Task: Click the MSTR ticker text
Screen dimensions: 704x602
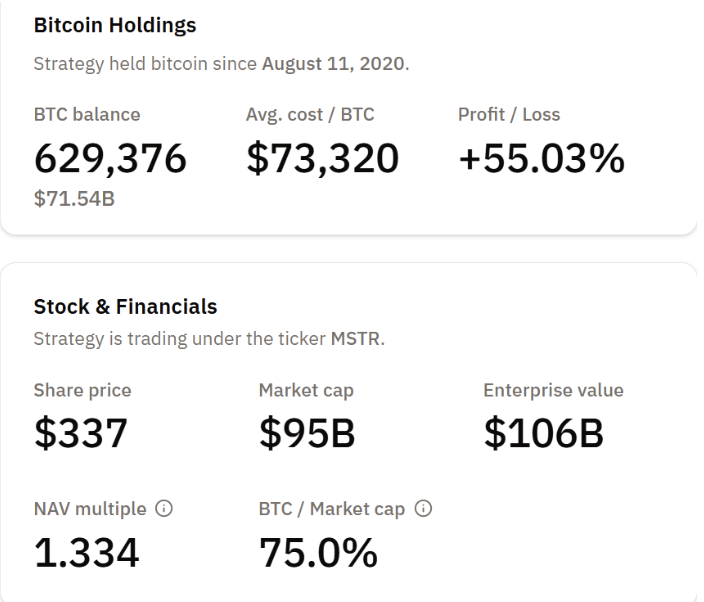Action: pyautogui.click(x=358, y=339)
